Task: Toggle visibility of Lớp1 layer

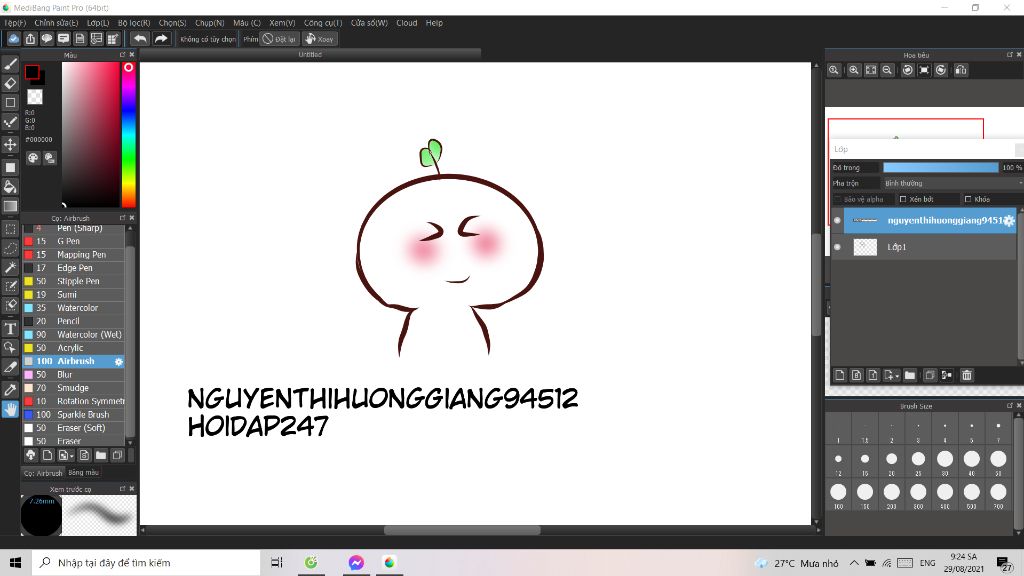Action: (837, 247)
